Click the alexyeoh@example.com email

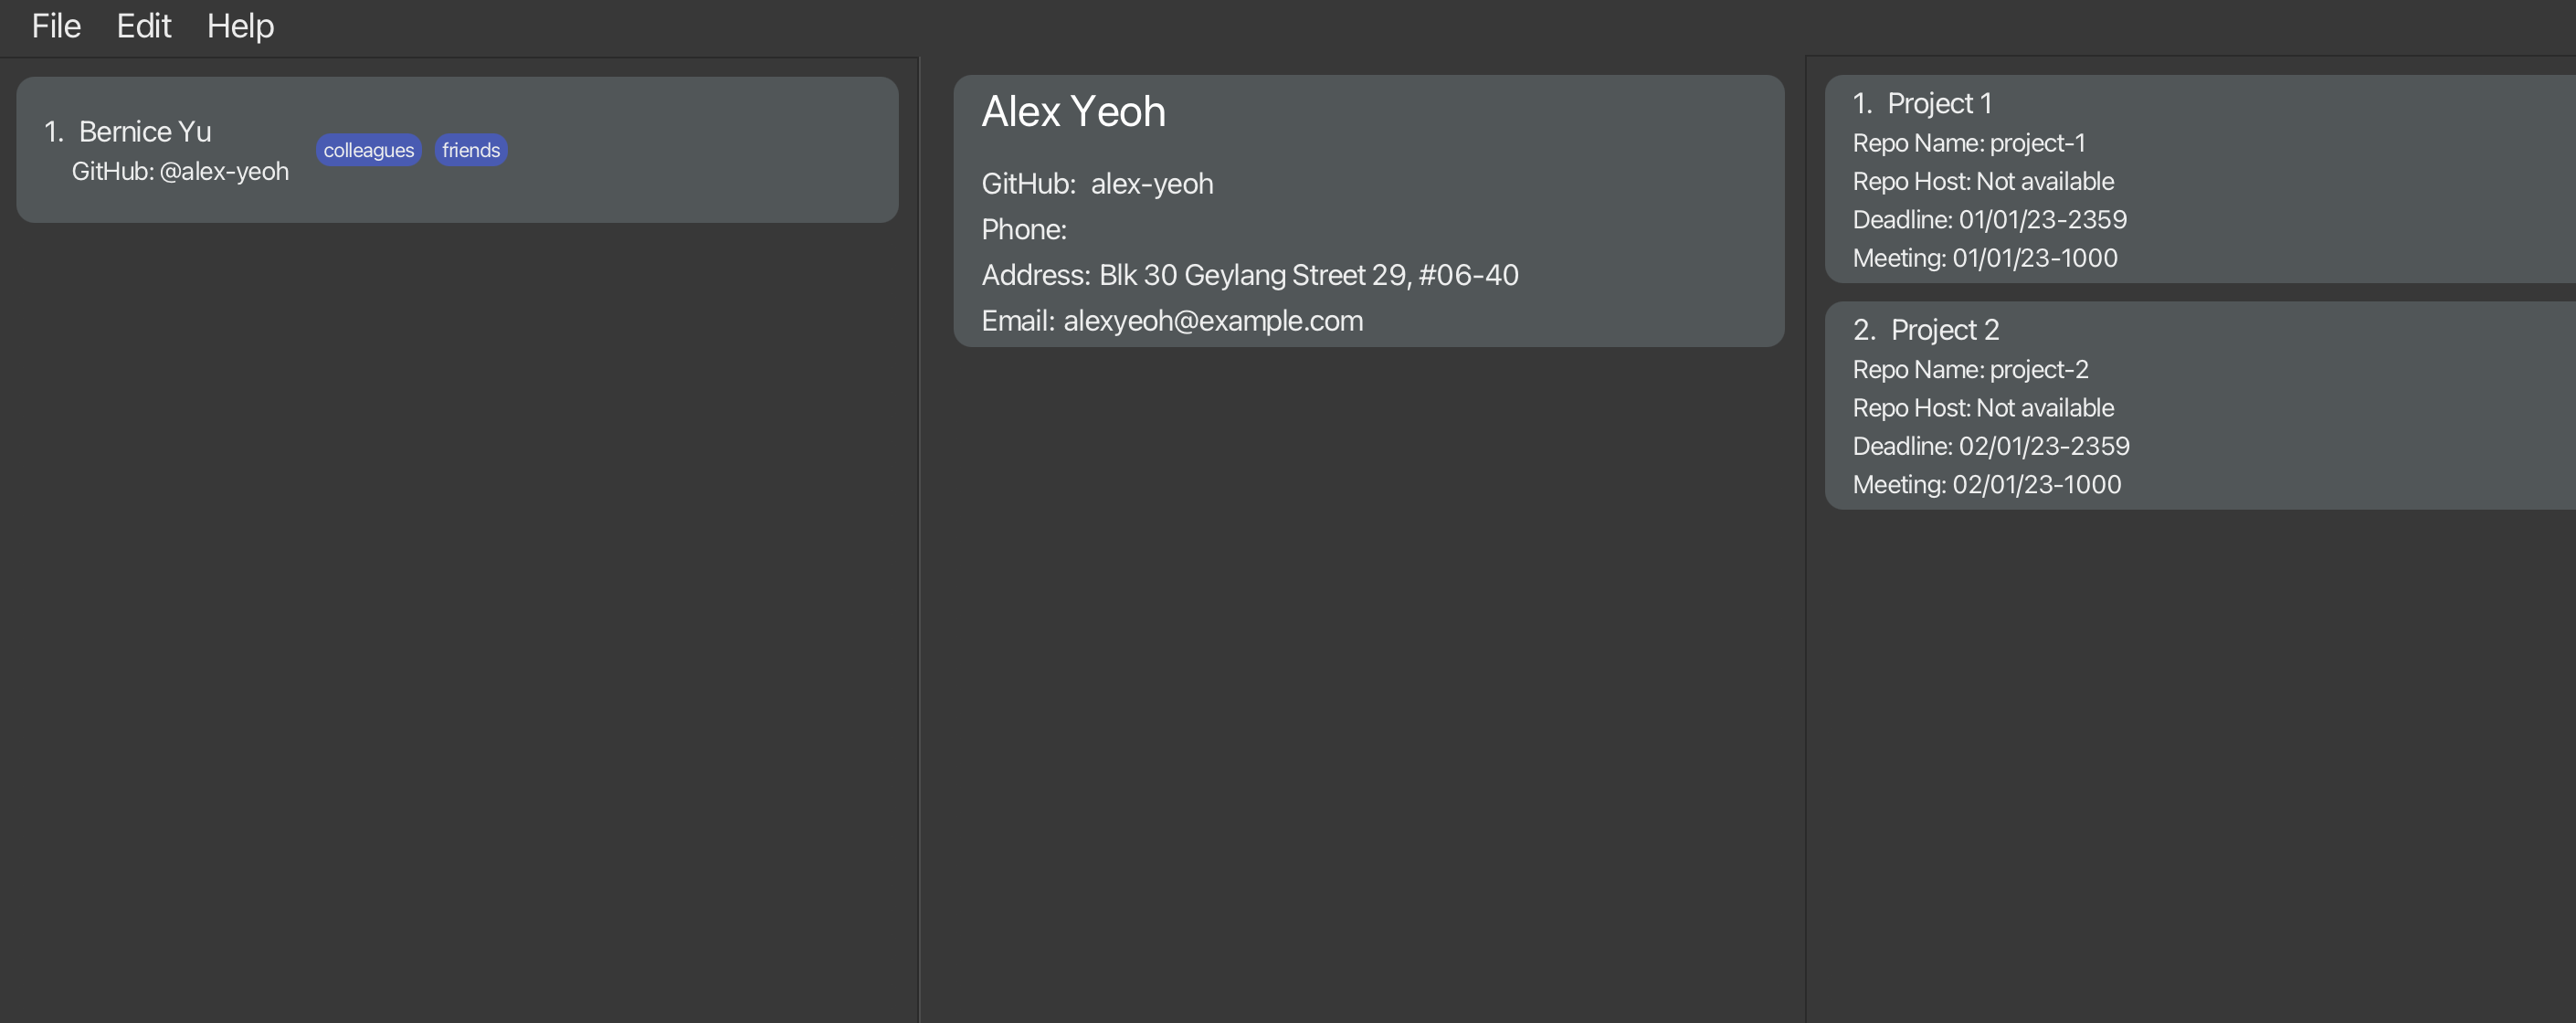coord(1213,321)
